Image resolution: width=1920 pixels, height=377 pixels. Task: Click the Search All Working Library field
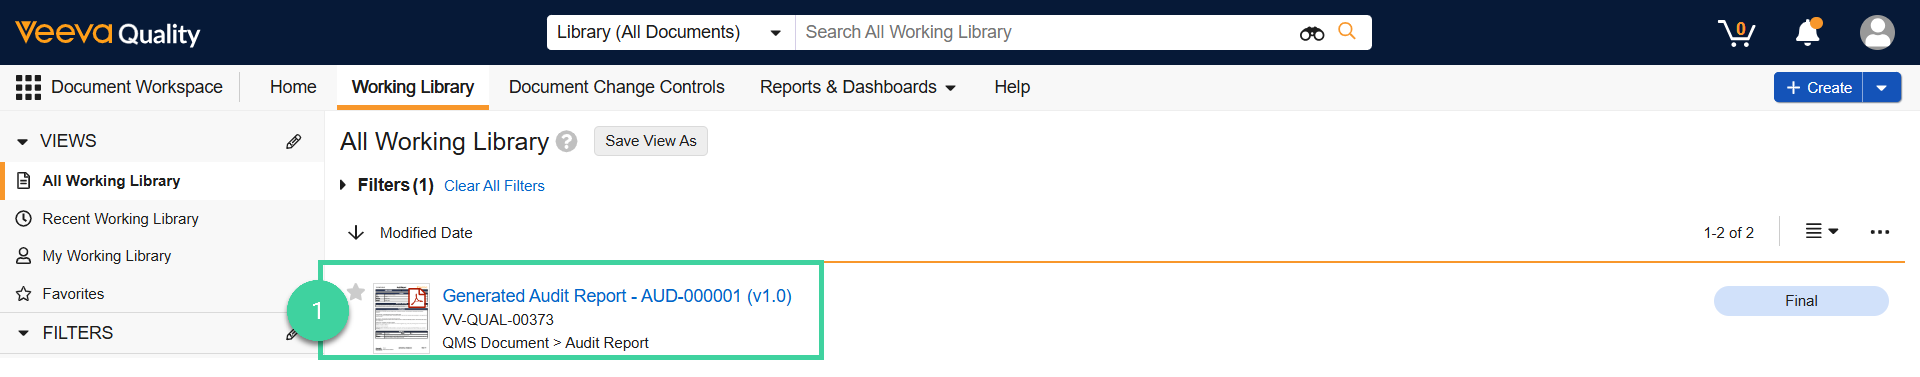(1045, 32)
